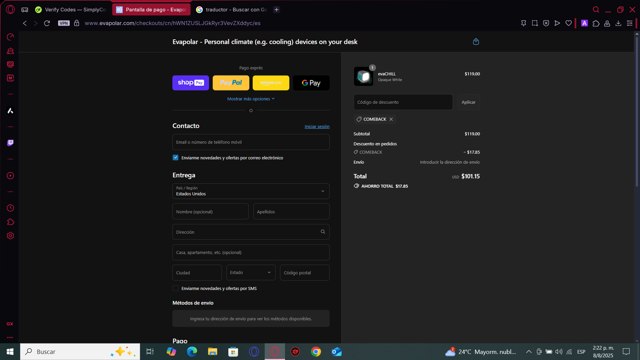Open GX Control speedometer in sidebar
Screen dimensions: 640x360
10,37
